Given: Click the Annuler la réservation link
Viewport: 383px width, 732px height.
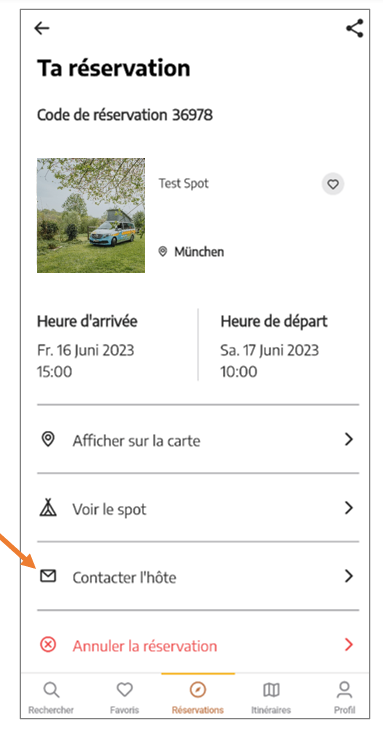Looking at the screenshot, I should pyautogui.click(x=145, y=646).
